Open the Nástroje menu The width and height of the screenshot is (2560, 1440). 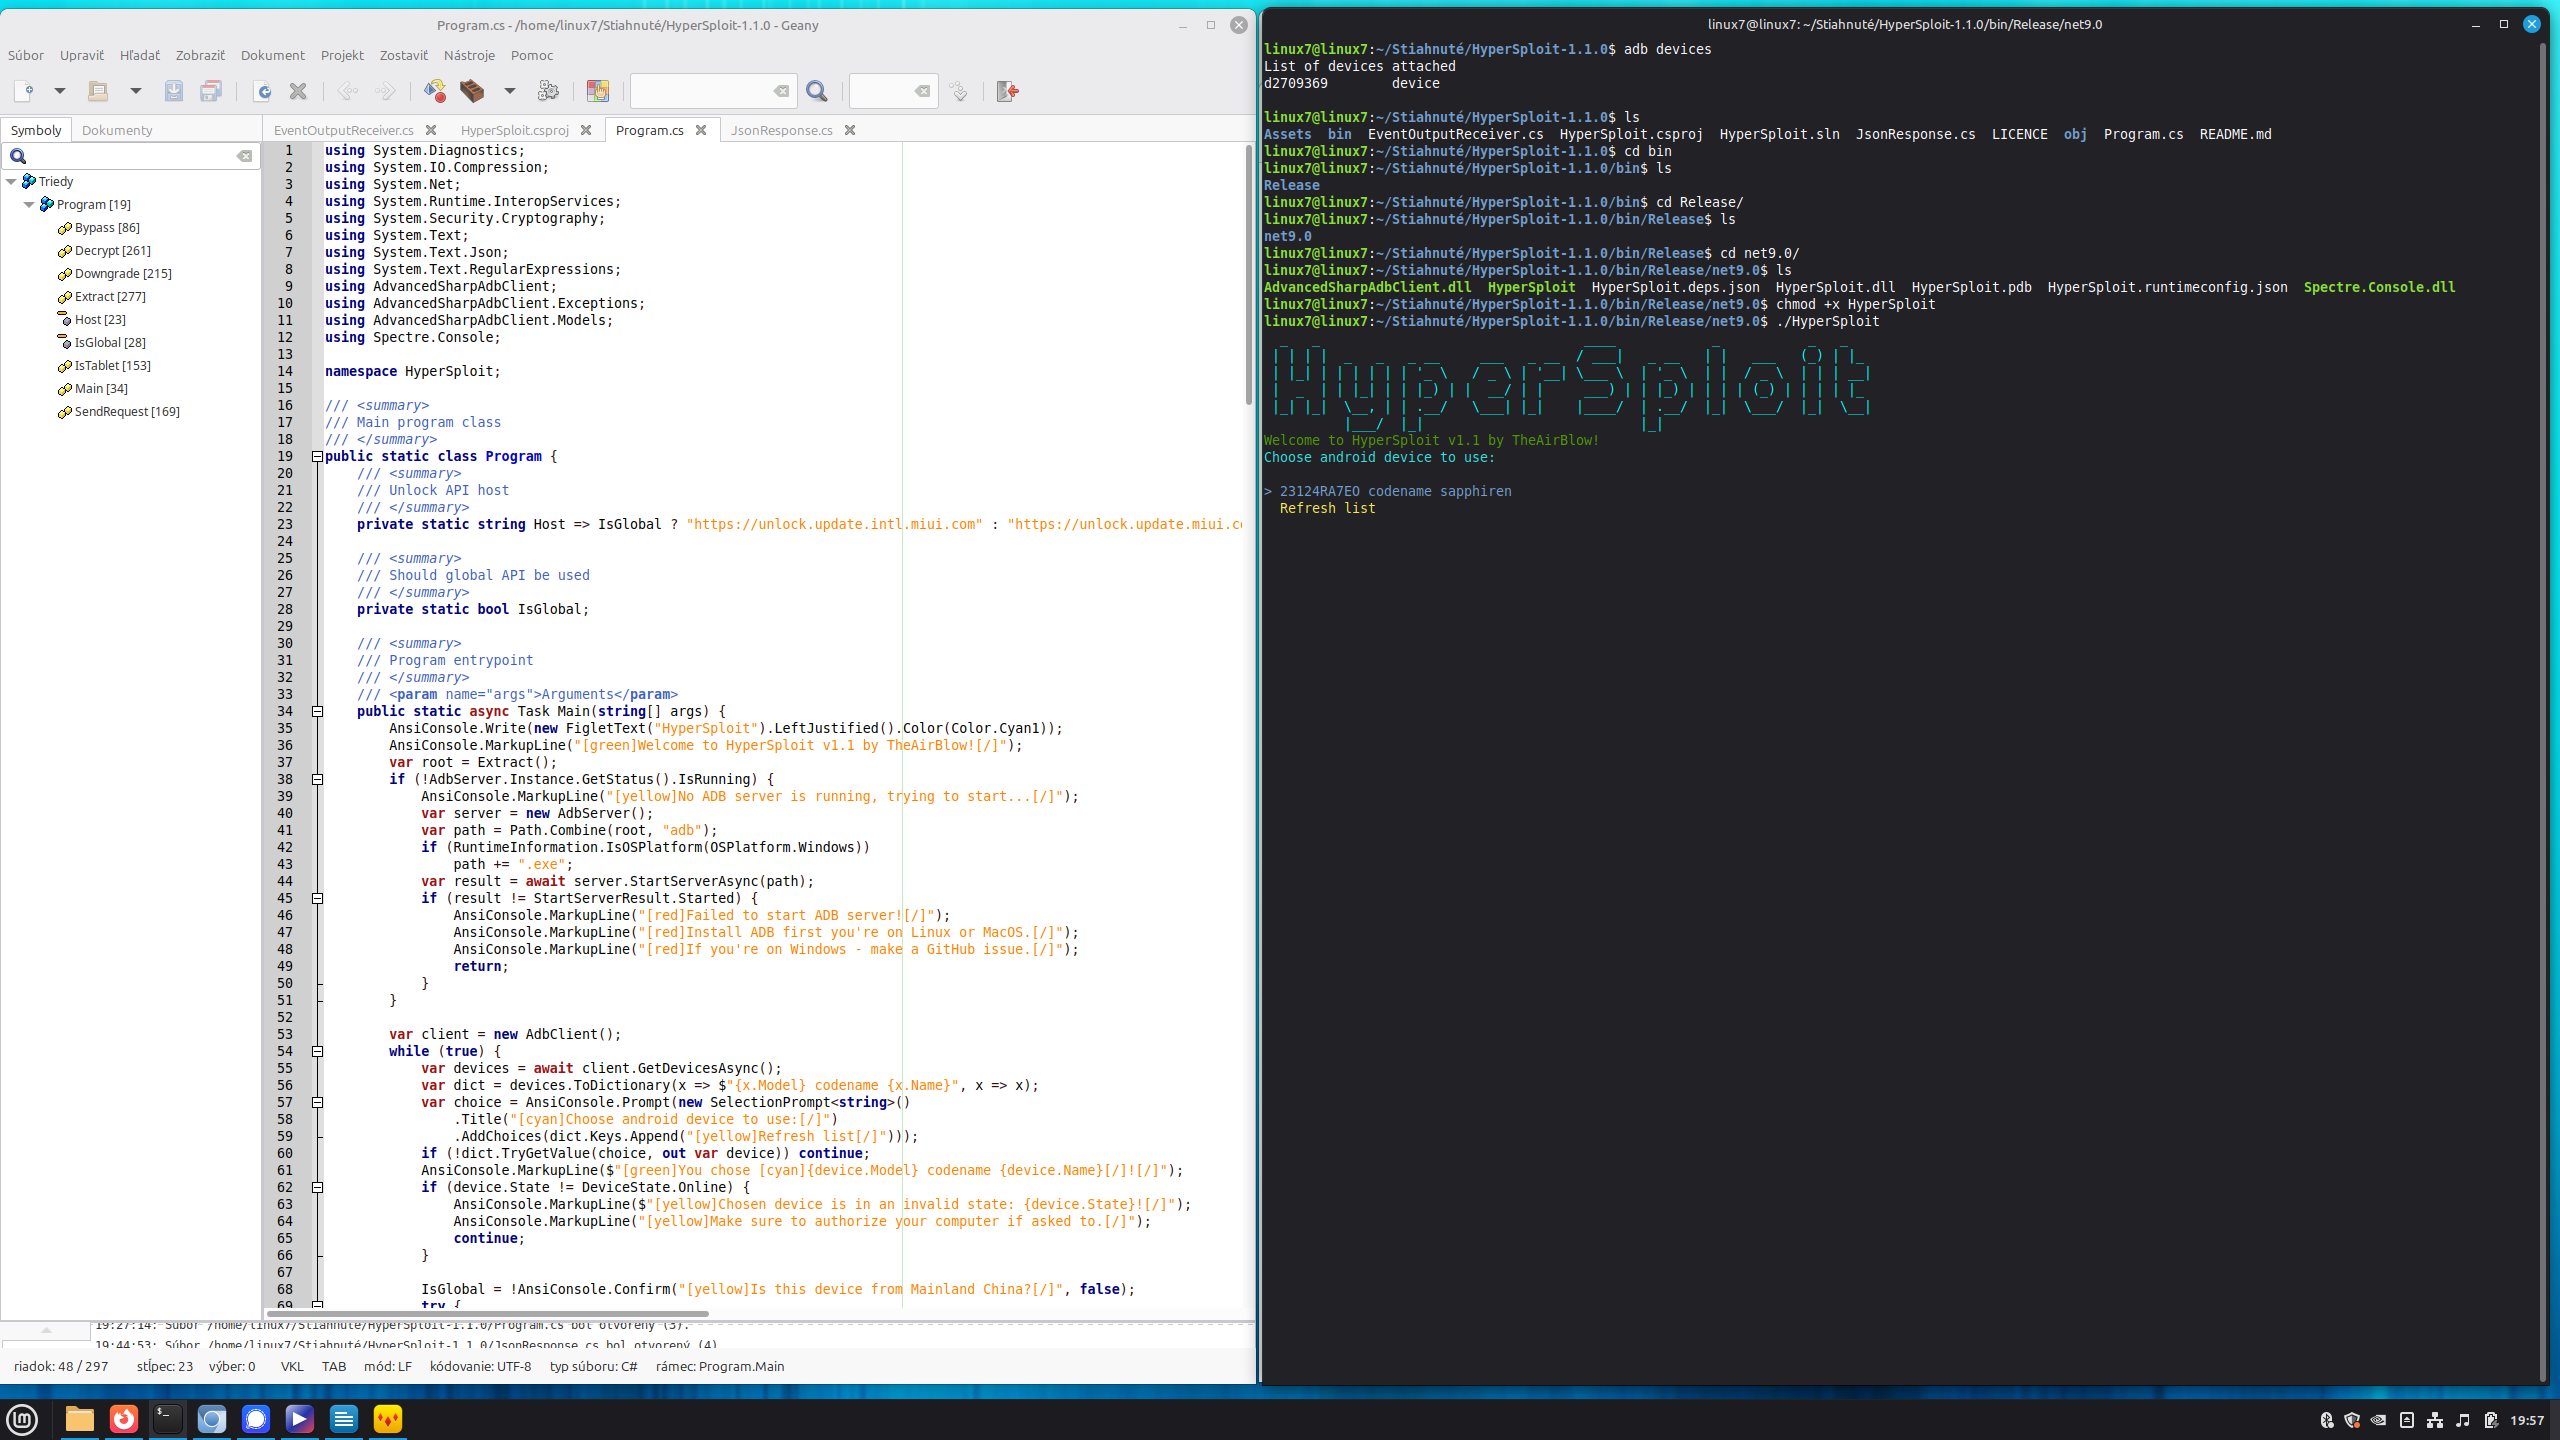click(469, 55)
